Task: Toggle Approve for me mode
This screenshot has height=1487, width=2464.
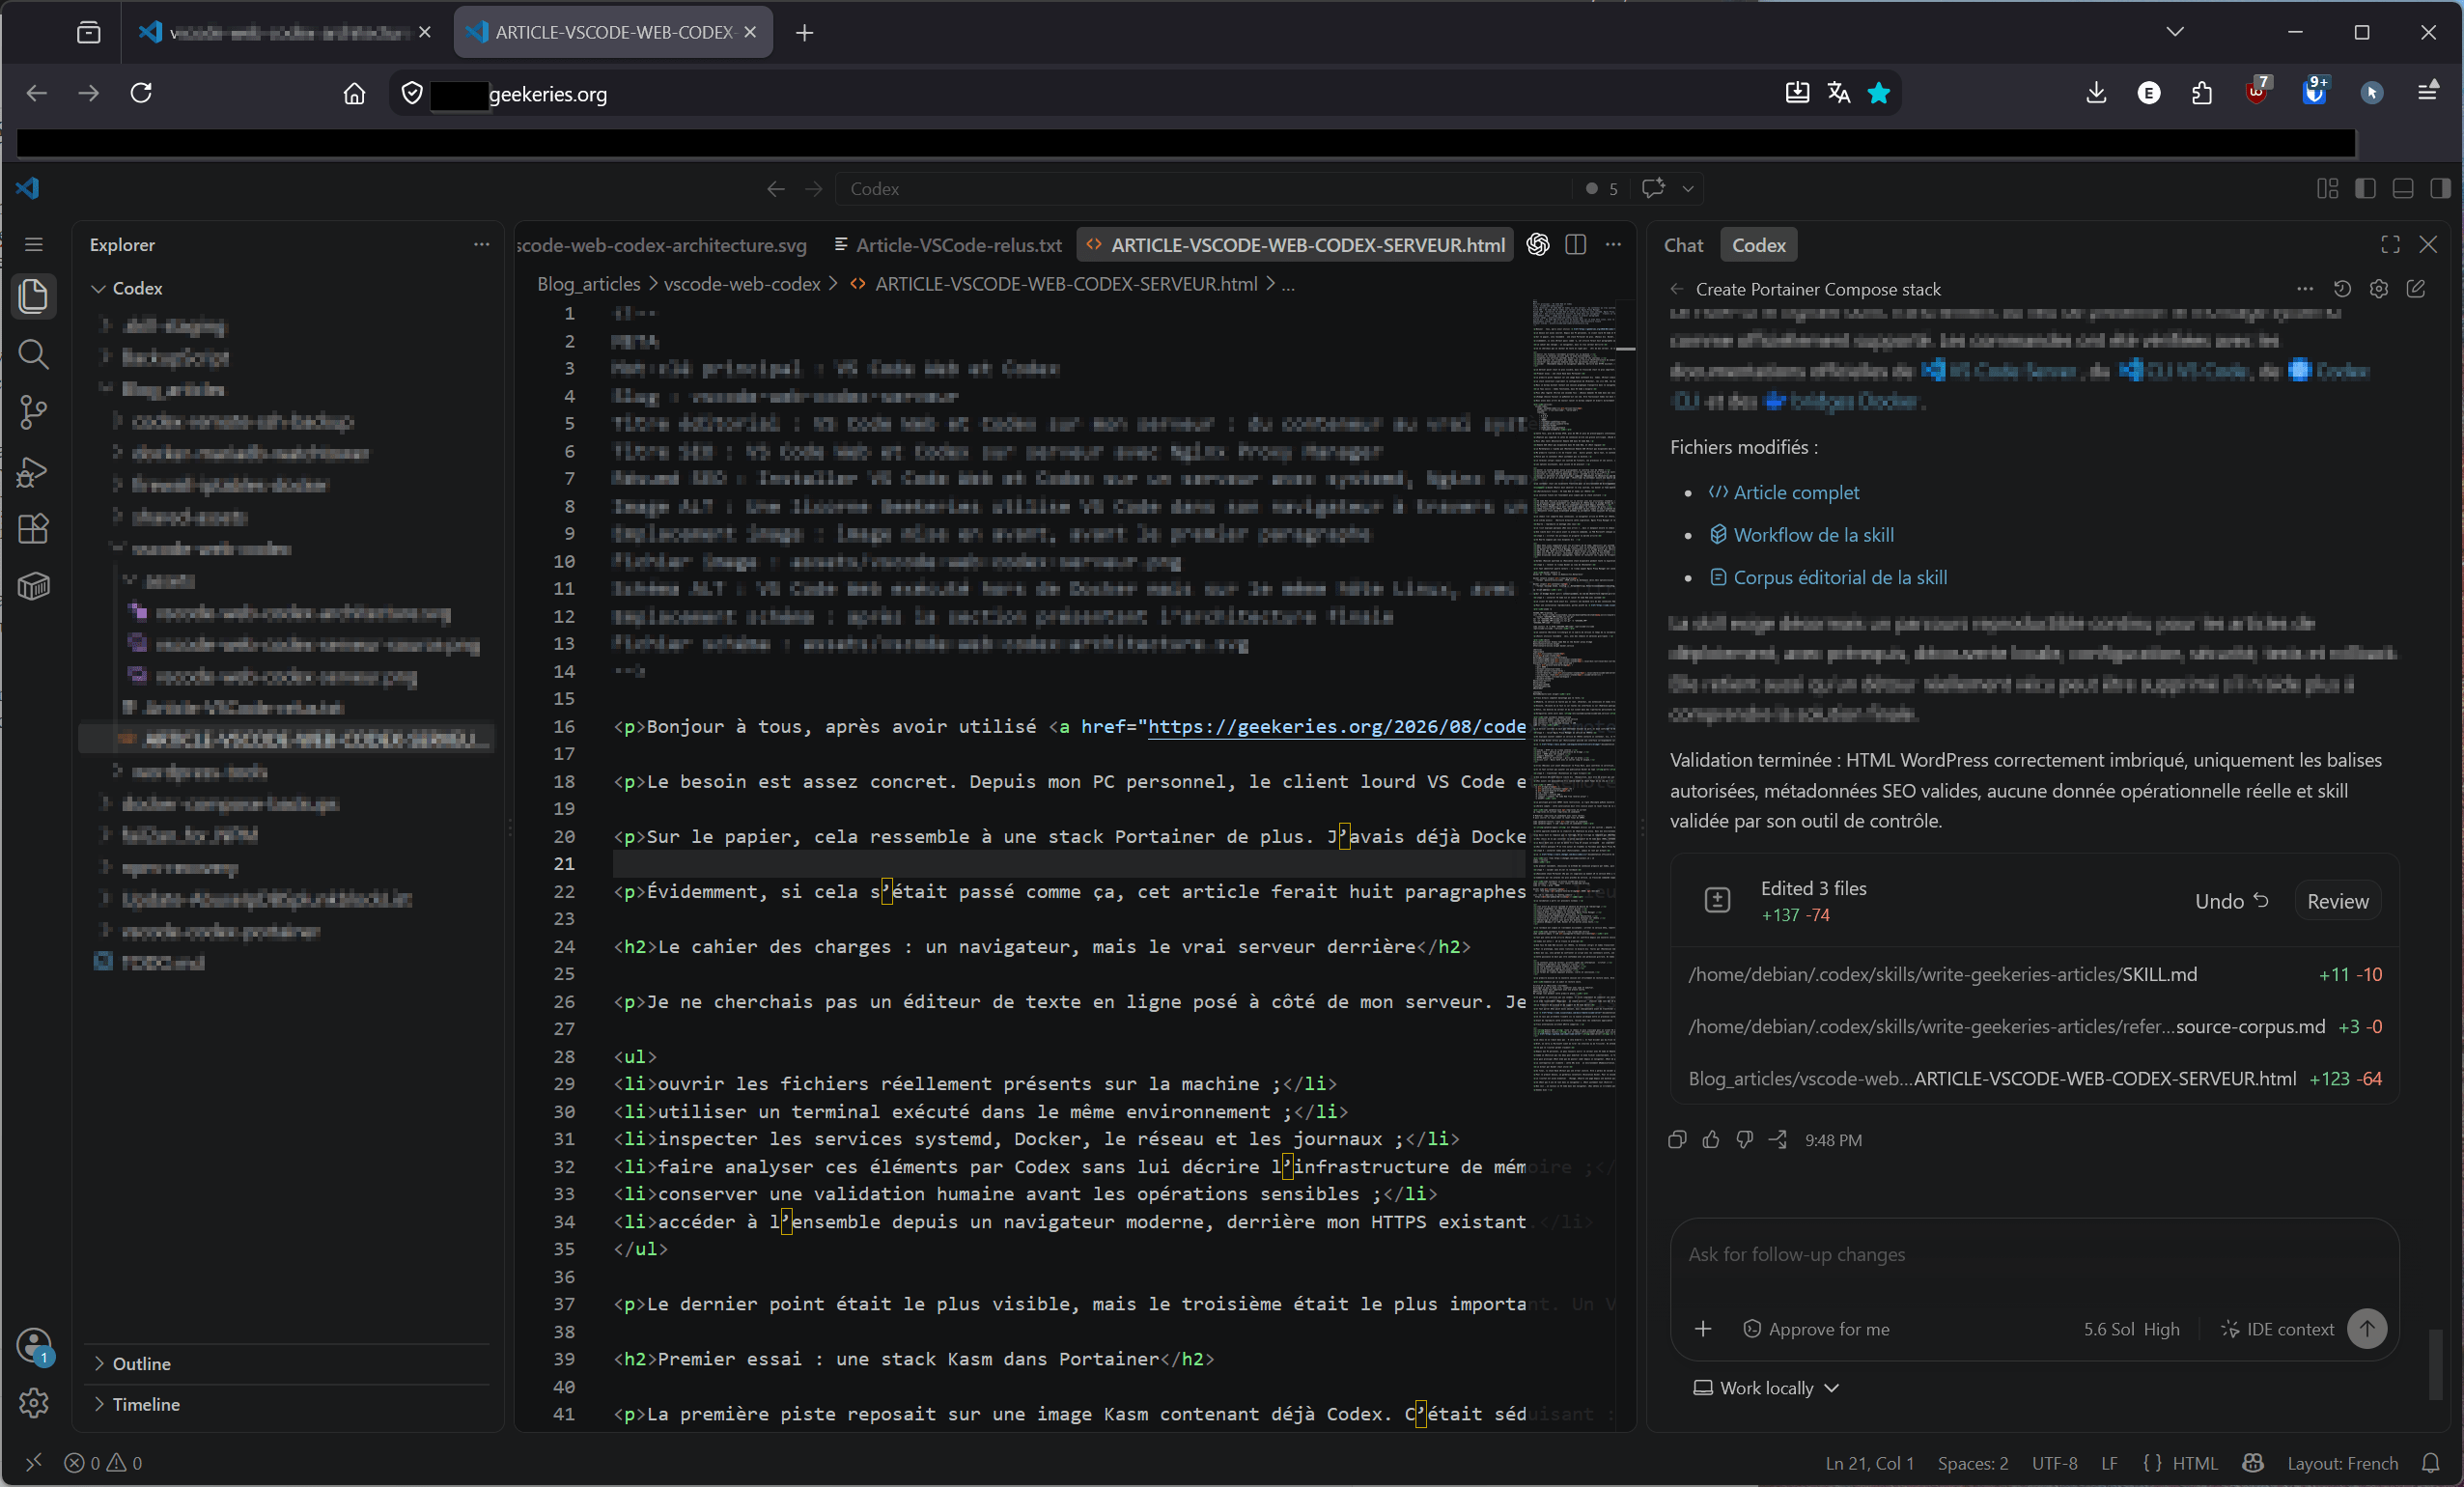Action: tap(1816, 1329)
